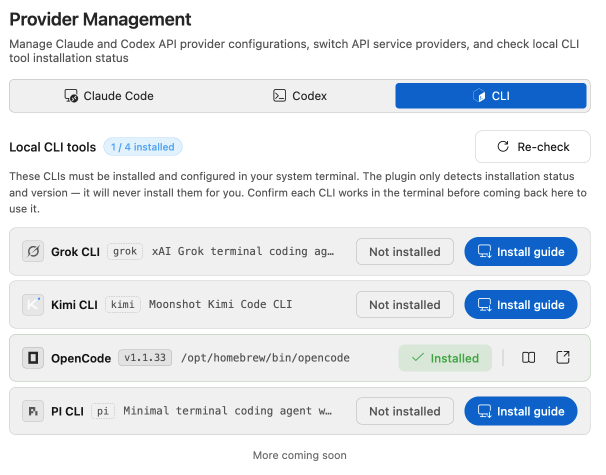Click the 'Grok CLI' name
The image size is (606, 475).
[75, 252]
